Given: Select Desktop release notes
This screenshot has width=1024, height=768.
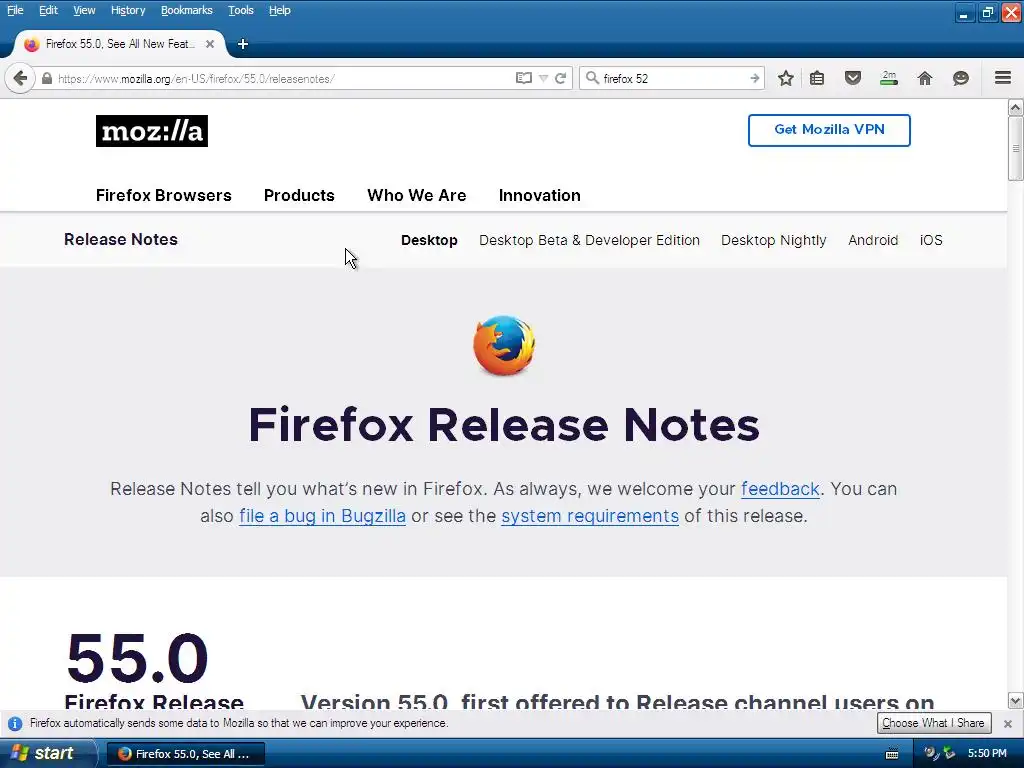Looking at the screenshot, I should click(x=429, y=240).
